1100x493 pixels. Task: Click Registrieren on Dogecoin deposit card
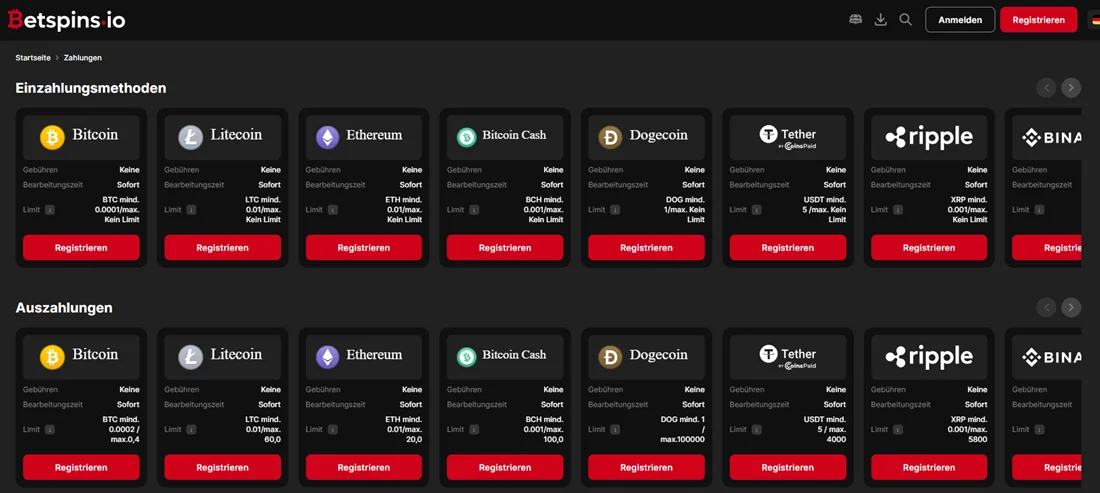[647, 248]
